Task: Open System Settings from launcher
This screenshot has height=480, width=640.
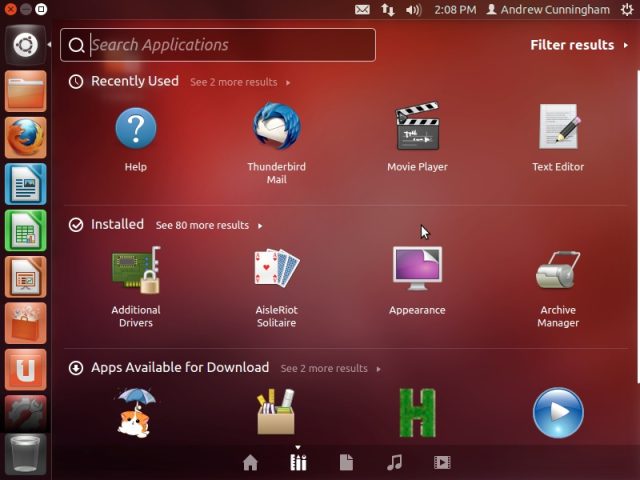Action: click(x=25, y=413)
